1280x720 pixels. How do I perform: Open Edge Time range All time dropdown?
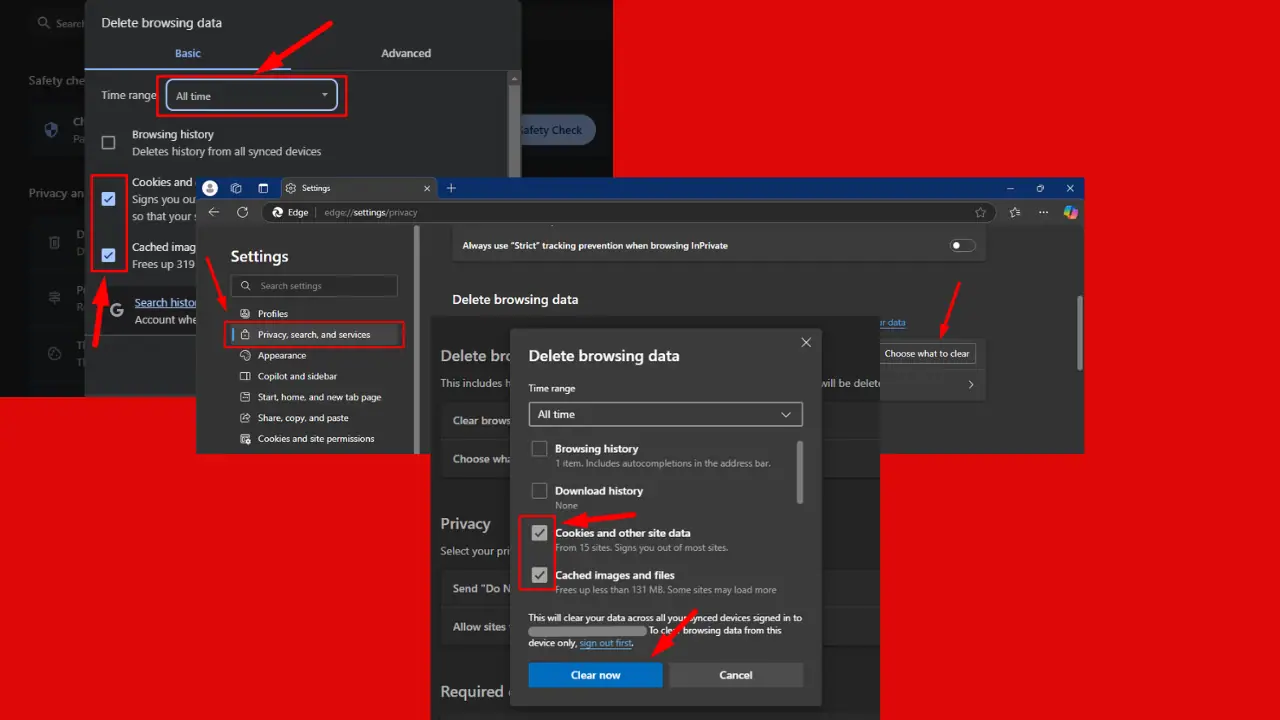(x=665, y=414)
